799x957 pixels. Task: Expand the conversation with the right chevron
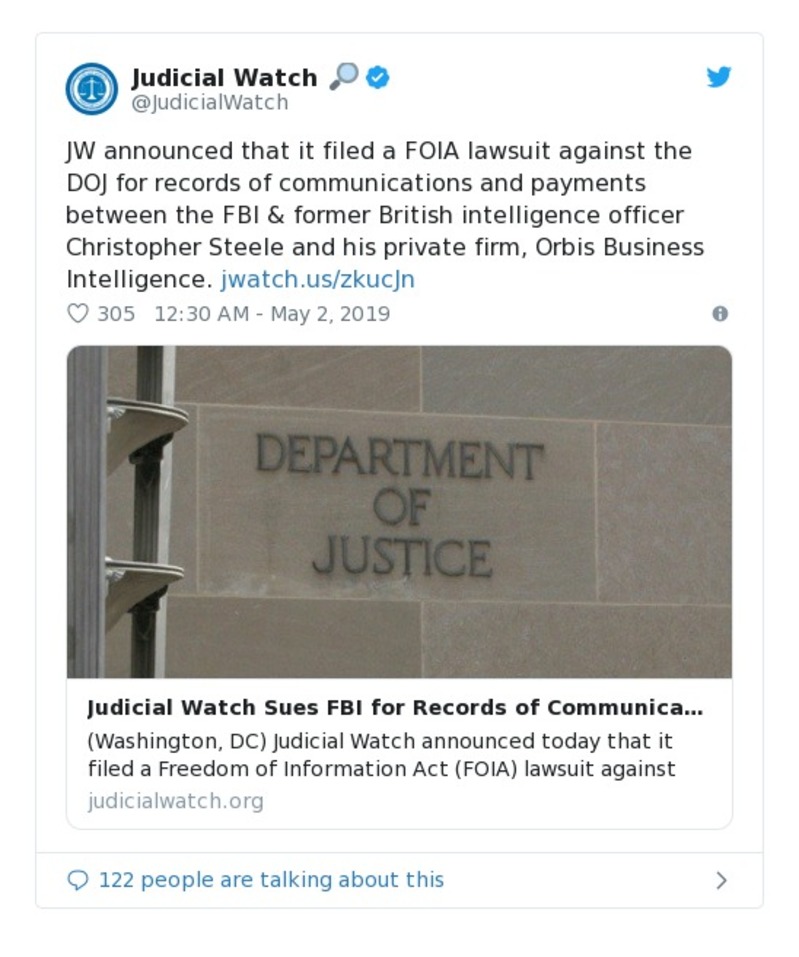(x=721, y=880)
